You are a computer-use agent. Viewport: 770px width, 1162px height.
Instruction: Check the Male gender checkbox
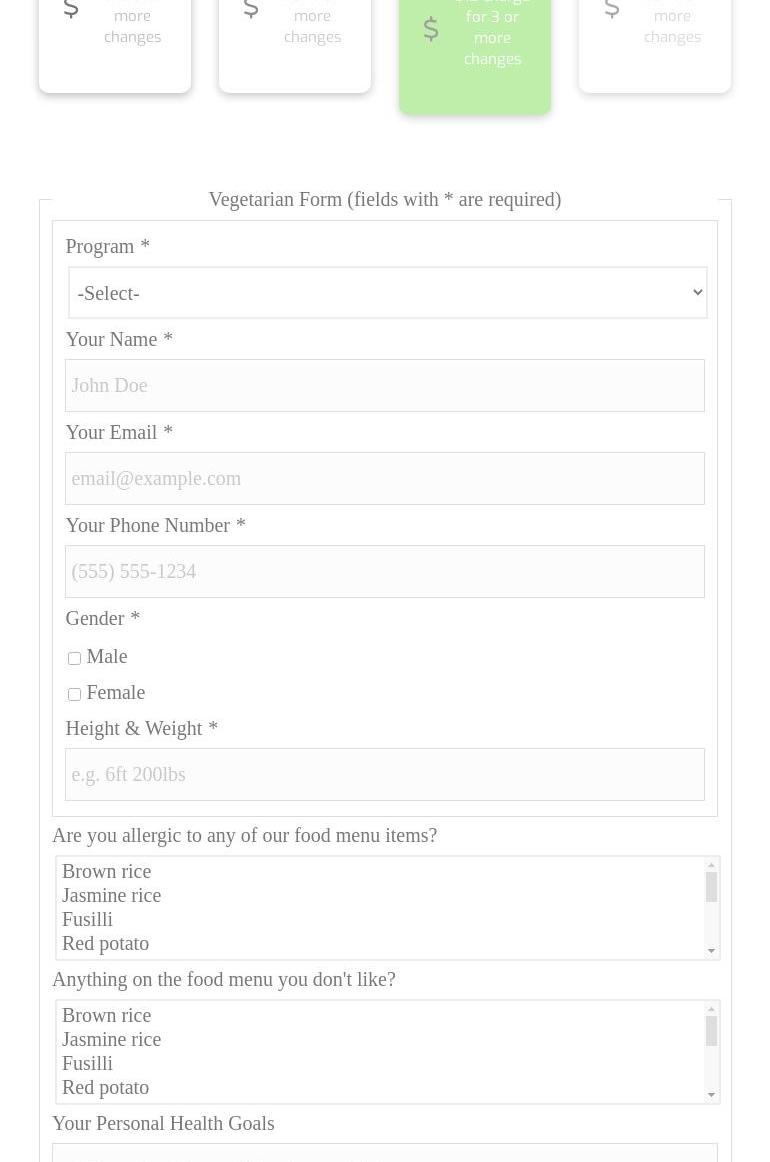click(x=74, y=658)
